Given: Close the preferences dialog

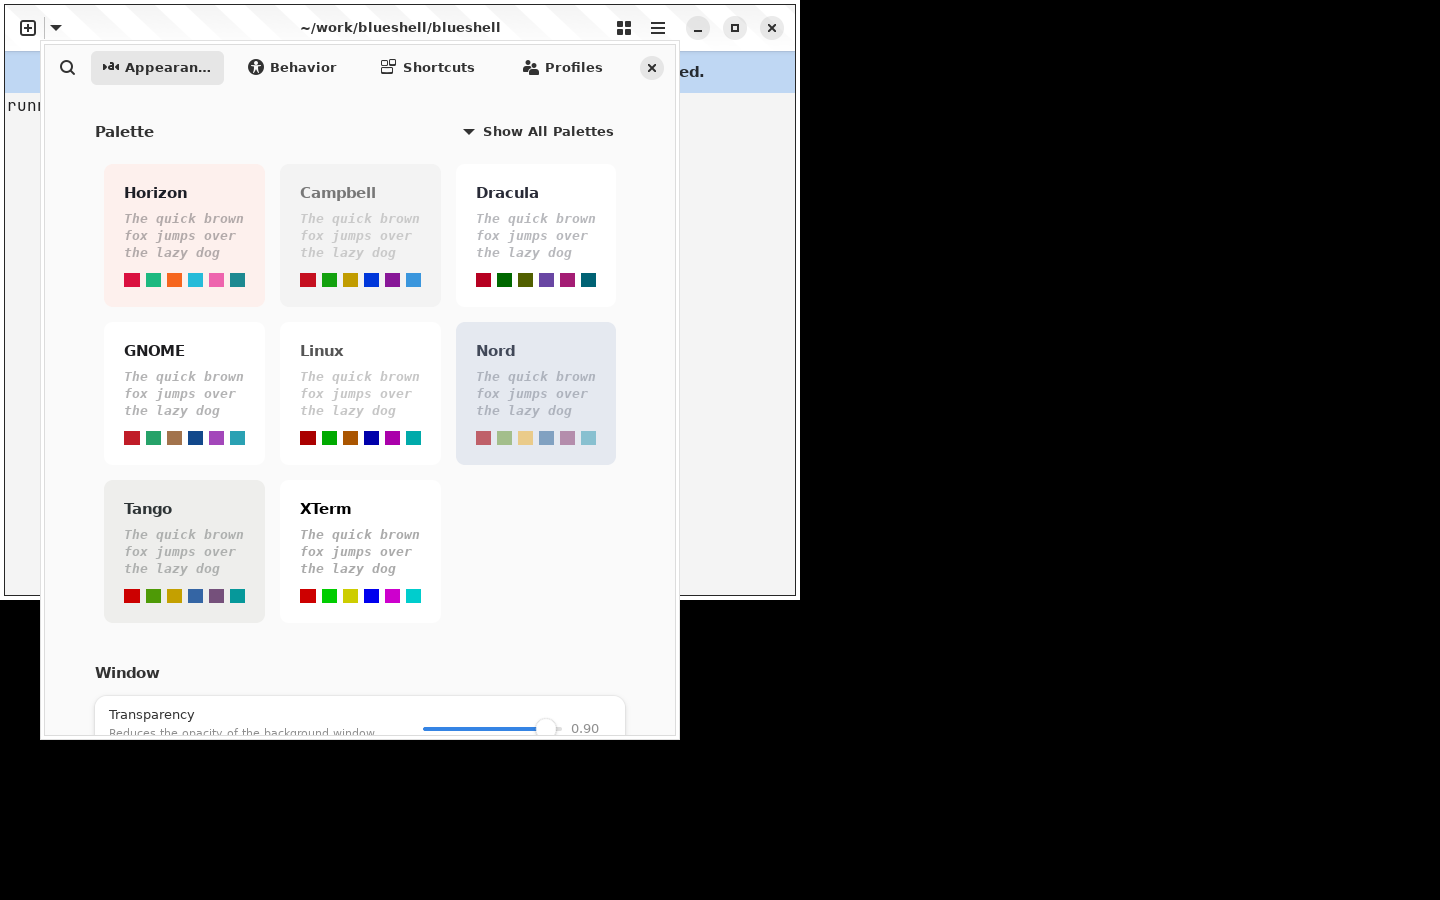Looking at the screenshot, I should click(652, 68).
